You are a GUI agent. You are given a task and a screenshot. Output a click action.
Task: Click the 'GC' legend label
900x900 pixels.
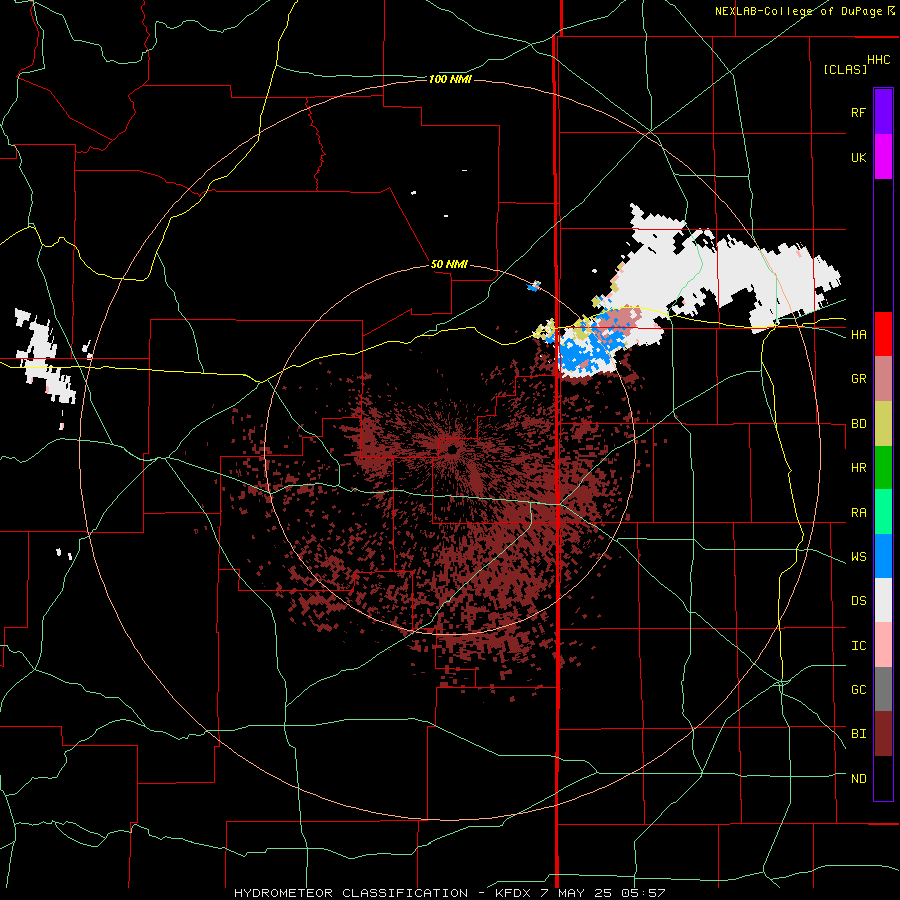pos(858,690)
